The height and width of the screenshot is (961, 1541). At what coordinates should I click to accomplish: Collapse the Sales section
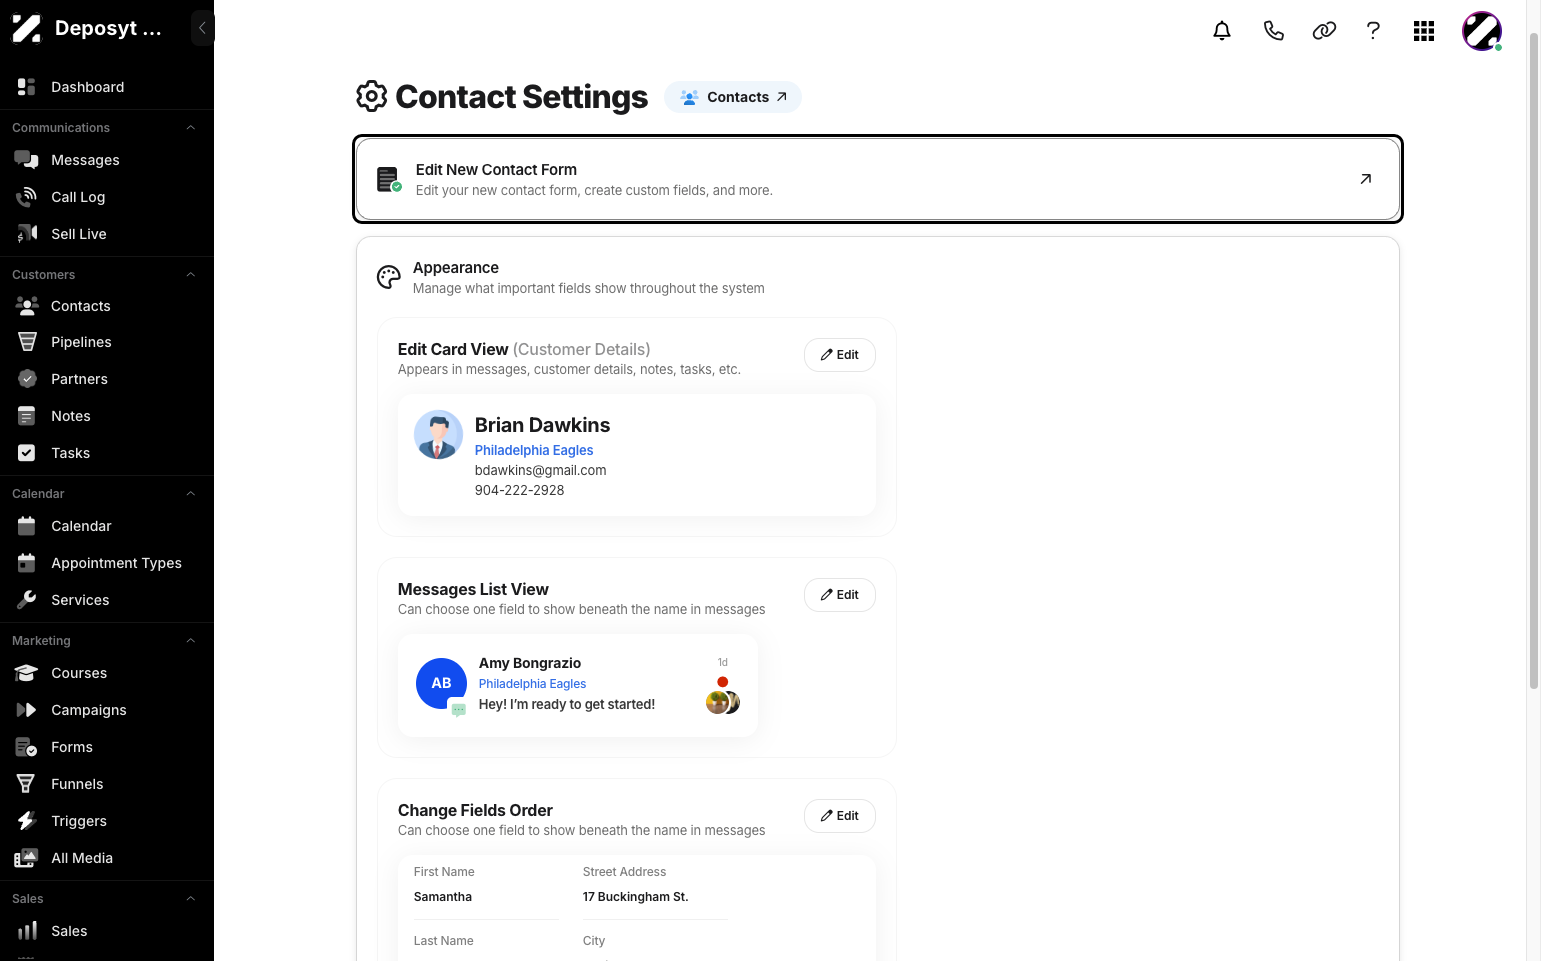pos(190,899)
